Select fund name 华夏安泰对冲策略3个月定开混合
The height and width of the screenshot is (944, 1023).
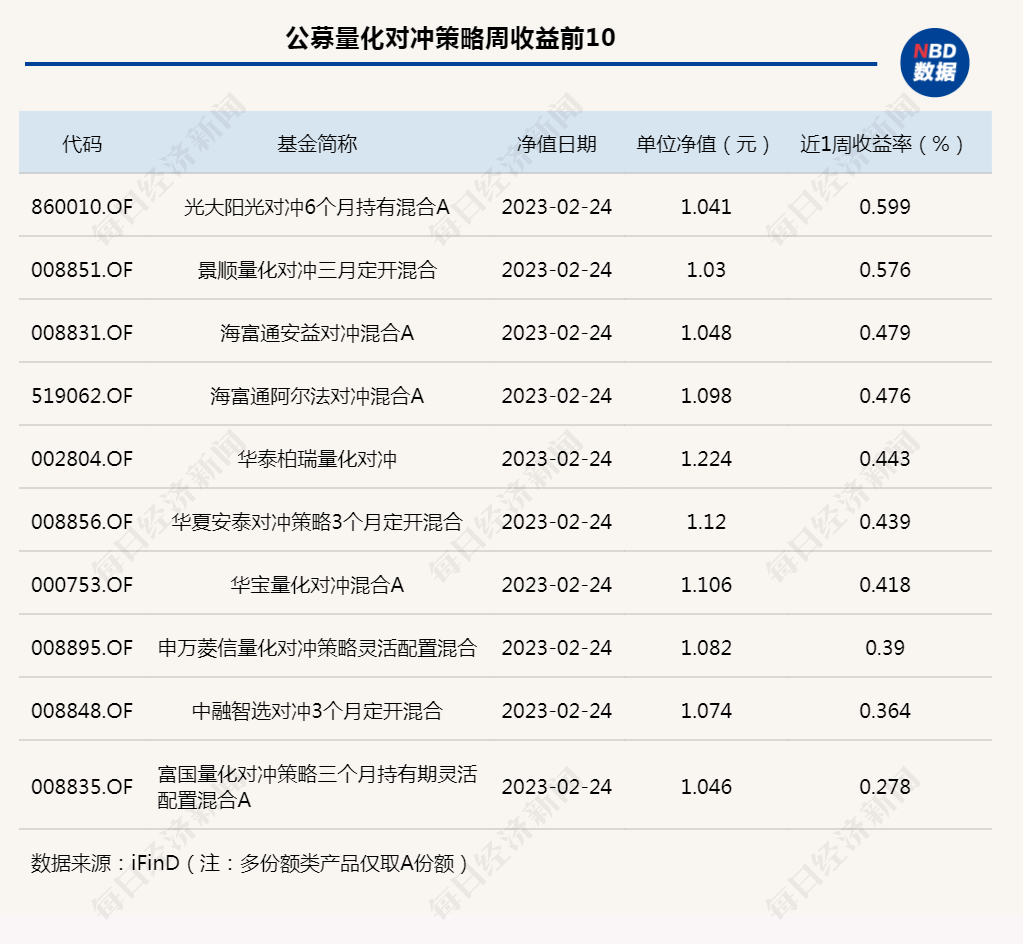point(317,522)
